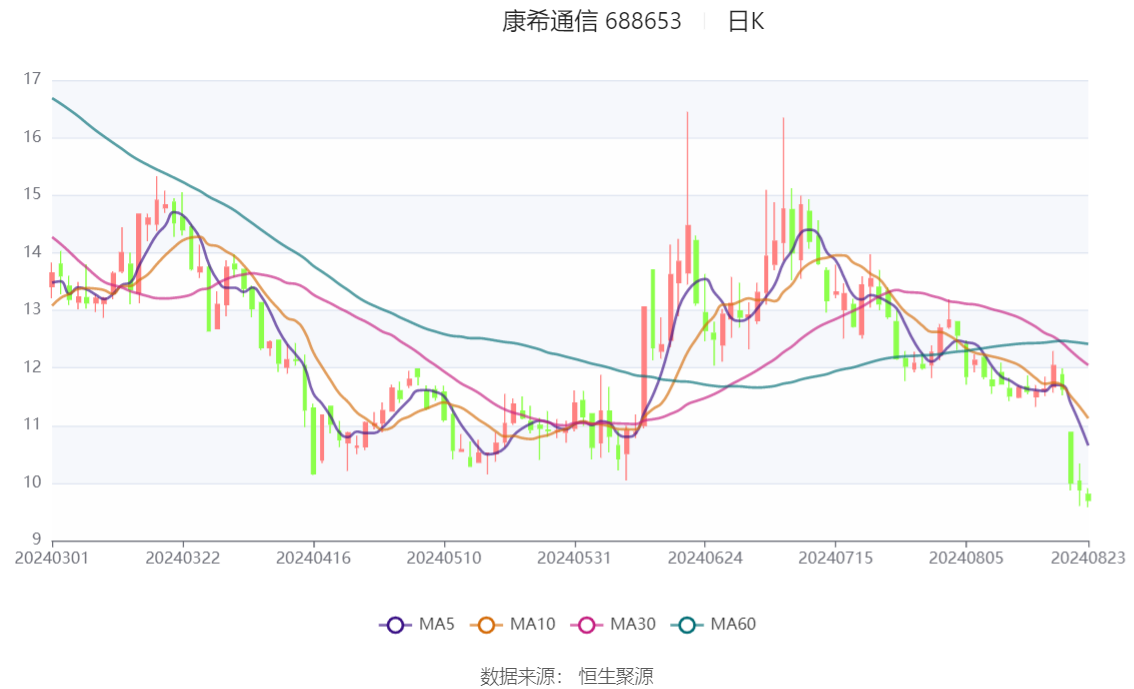The image size is (1134, 689).
Task: Select the 20240823 date axis label
Action: pos(1088,558)
